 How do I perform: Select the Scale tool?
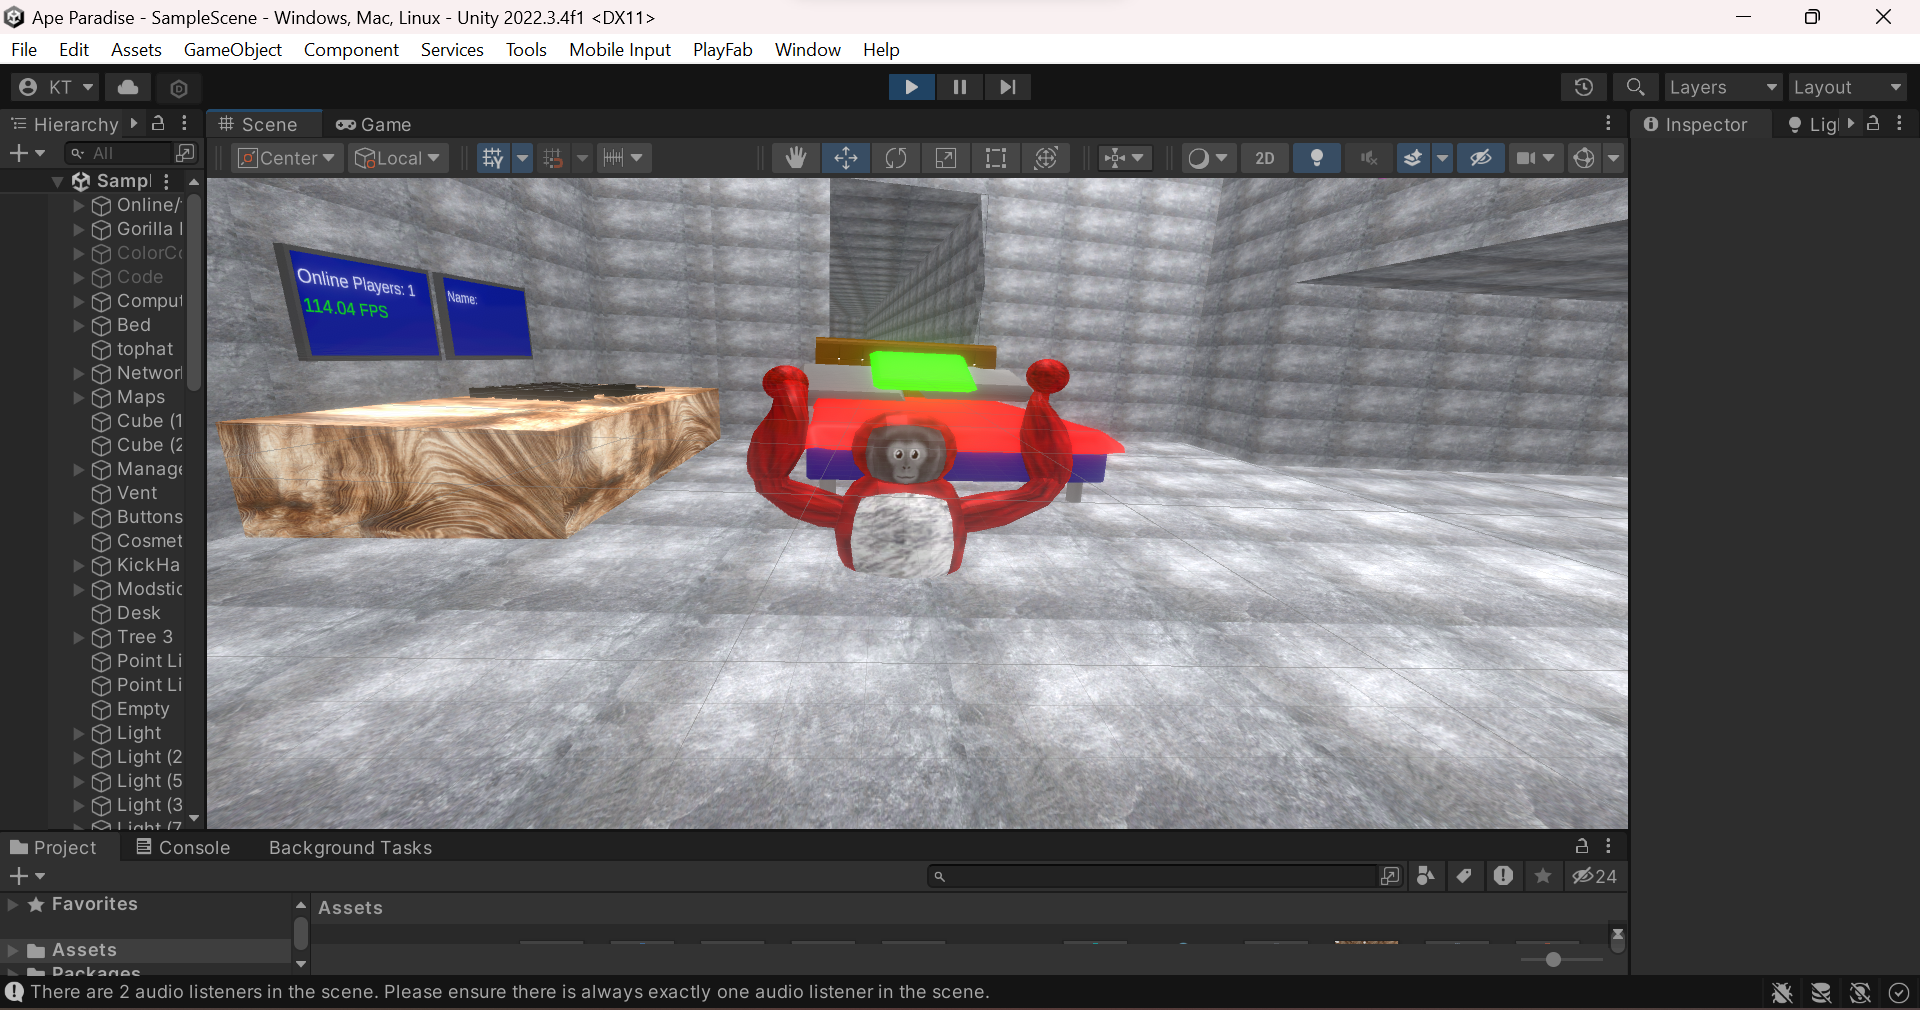pyautogui.click(x=946, y=158)
